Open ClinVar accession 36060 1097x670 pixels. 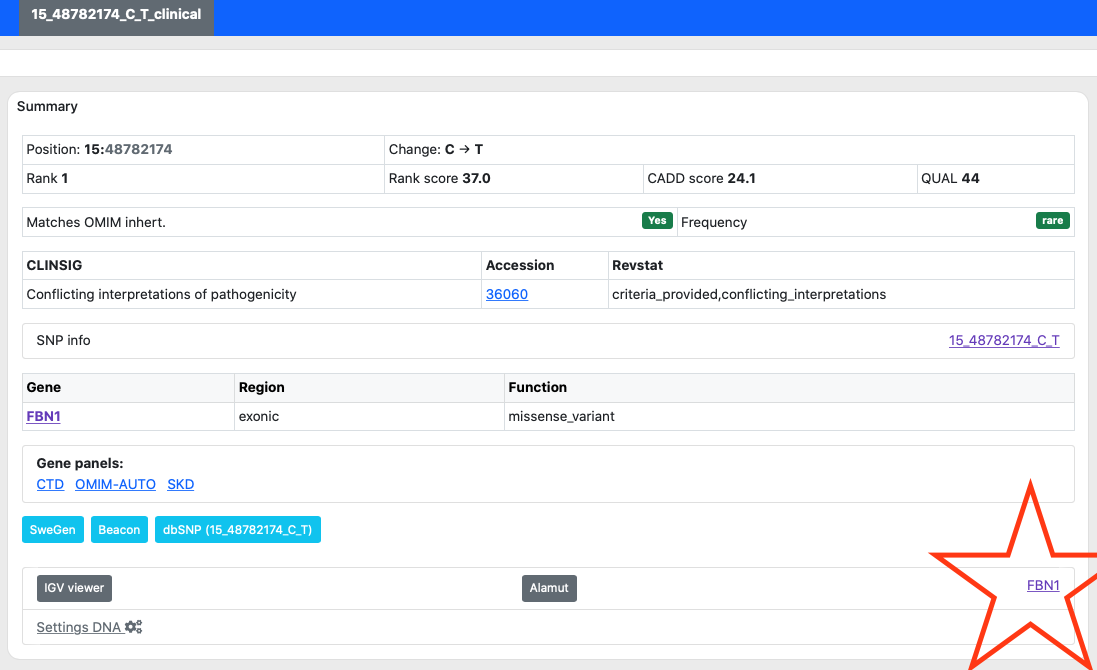[x=507, y=294]
